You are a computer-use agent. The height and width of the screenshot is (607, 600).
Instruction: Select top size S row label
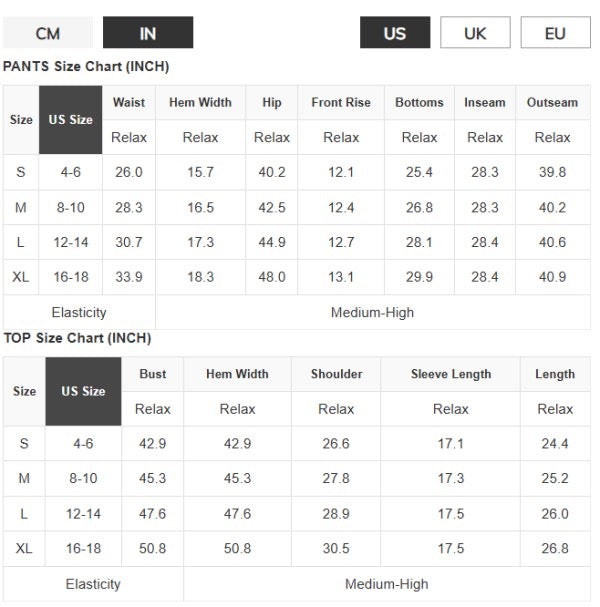(x=24, y=444)
